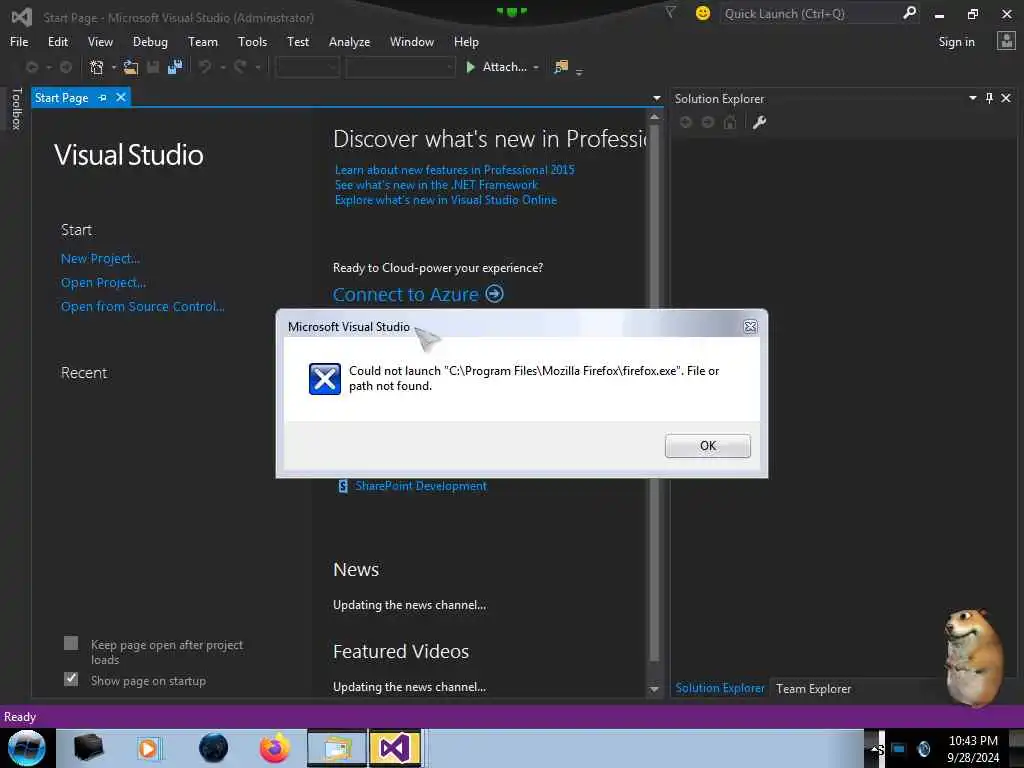Open the New Project button dropdown arrow
Screen dimensions: 1024x768
point(114,67)
